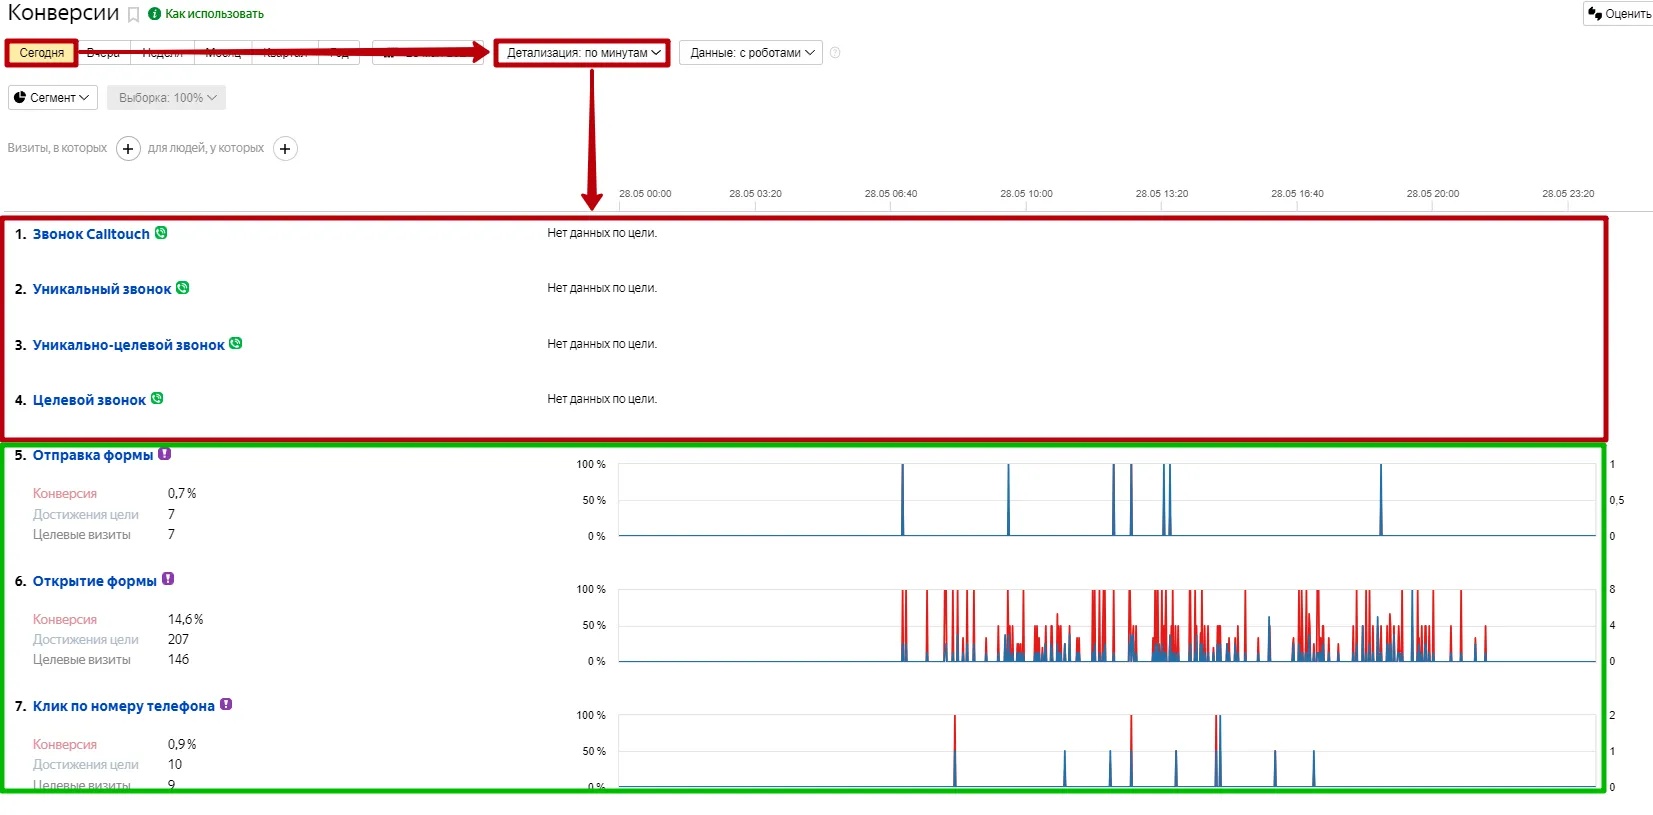Click 28.05 10:00 spike on Отправка формы chart

(1008, 500)
